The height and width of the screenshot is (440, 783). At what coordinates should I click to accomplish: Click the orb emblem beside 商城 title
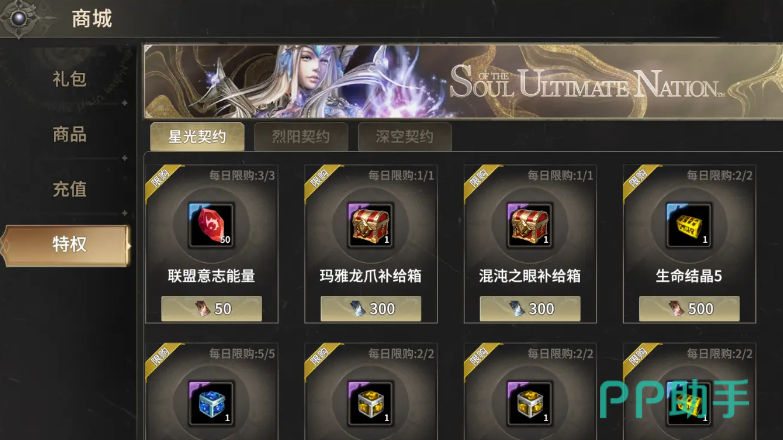19,18
